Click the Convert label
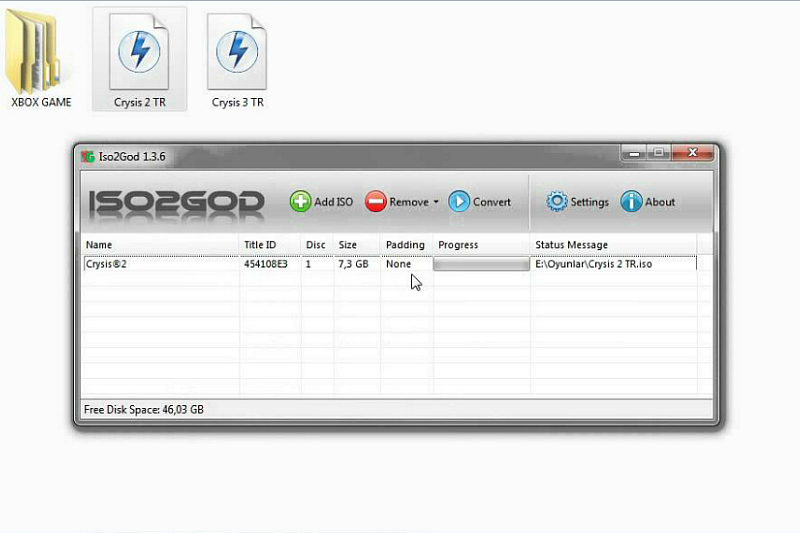This screenshot has height=533, width=800. pyautogui.click(x=492, y=202)
